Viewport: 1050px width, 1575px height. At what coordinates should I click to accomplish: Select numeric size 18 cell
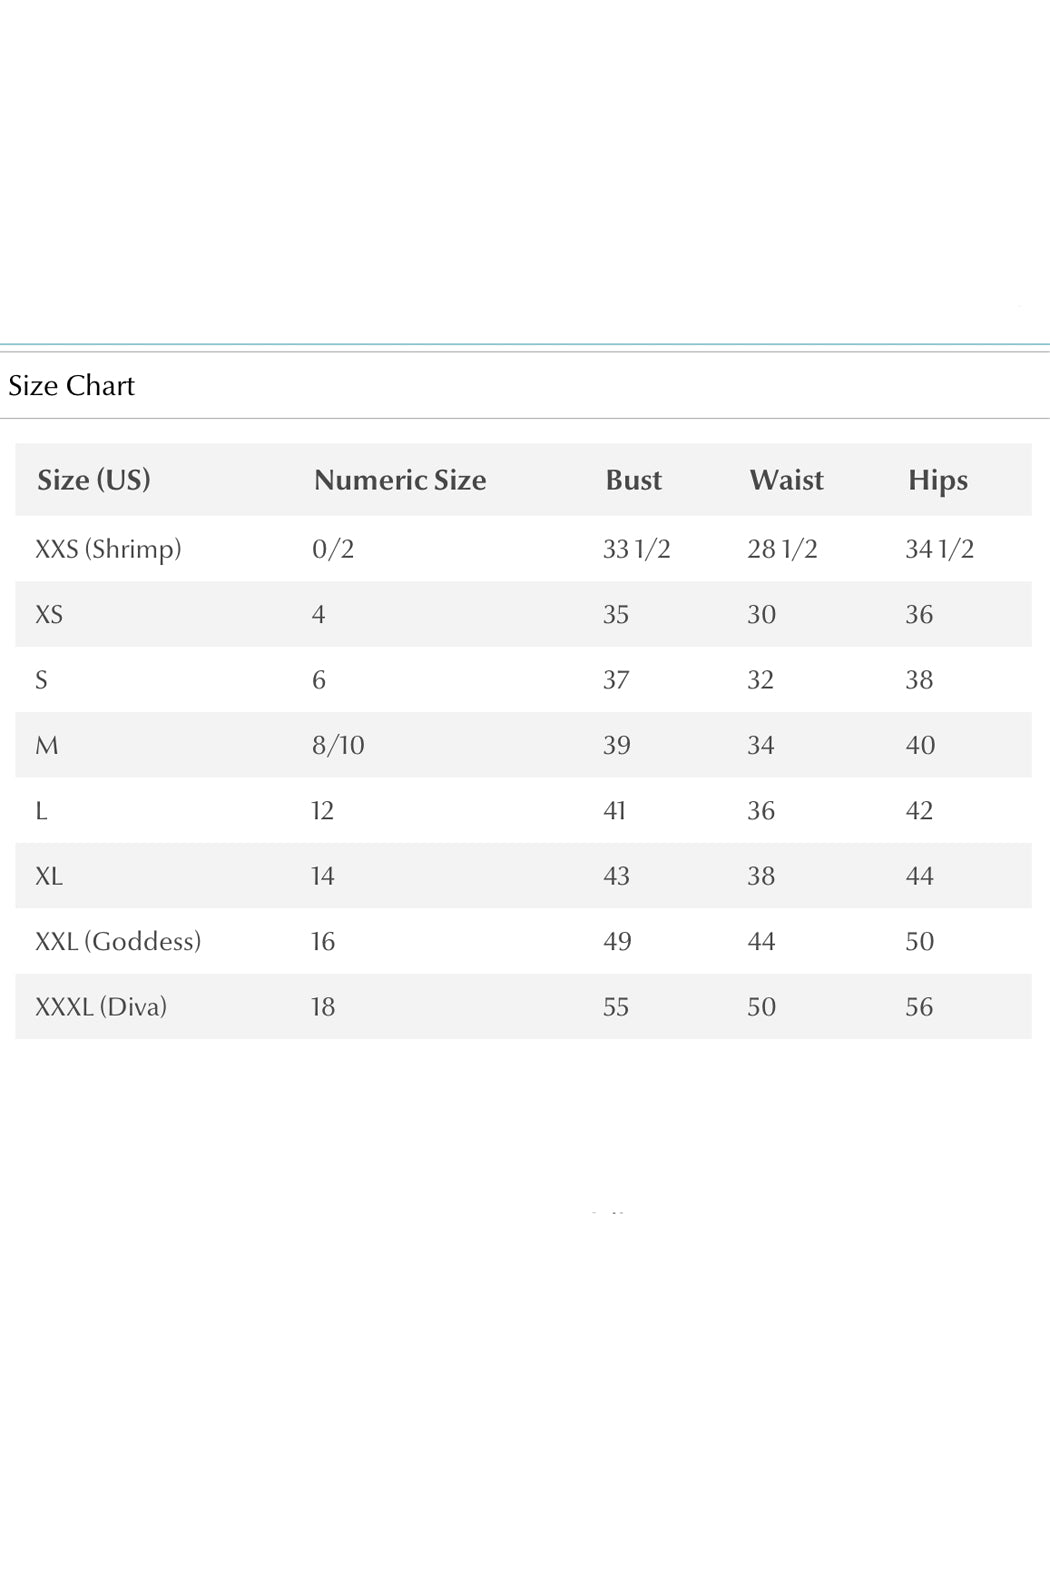322,1007
